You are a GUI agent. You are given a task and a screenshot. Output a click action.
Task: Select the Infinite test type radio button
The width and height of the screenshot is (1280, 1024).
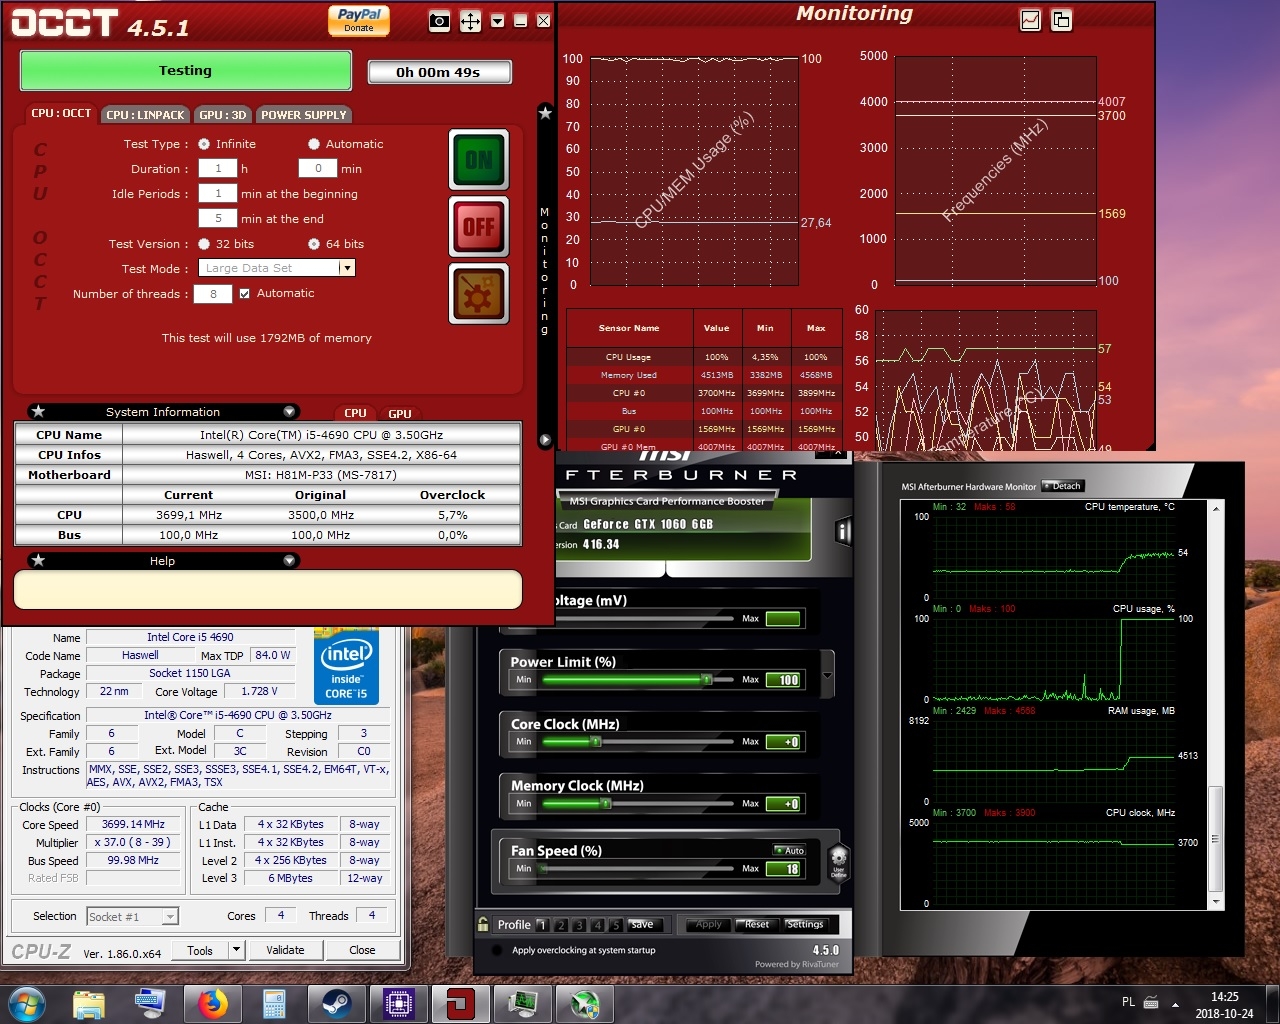tap(204, 144)
